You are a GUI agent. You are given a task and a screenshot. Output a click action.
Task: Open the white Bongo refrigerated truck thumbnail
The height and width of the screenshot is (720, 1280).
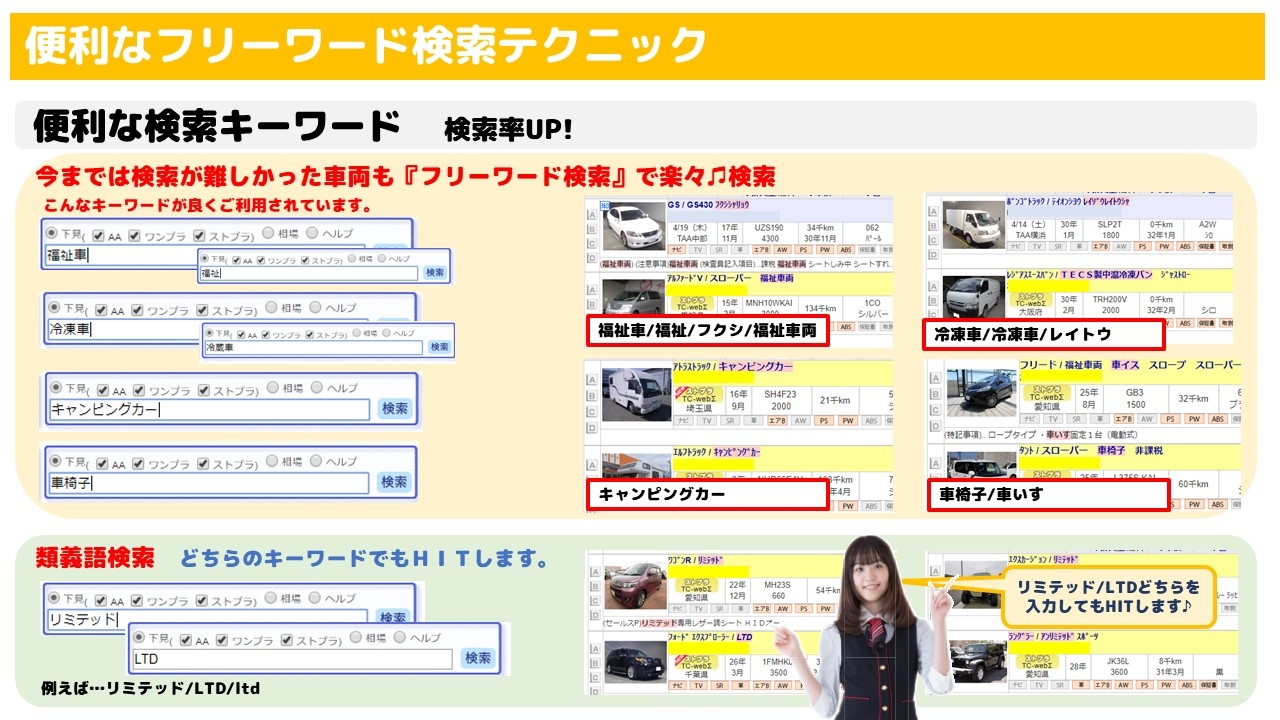tap(974, 224)
